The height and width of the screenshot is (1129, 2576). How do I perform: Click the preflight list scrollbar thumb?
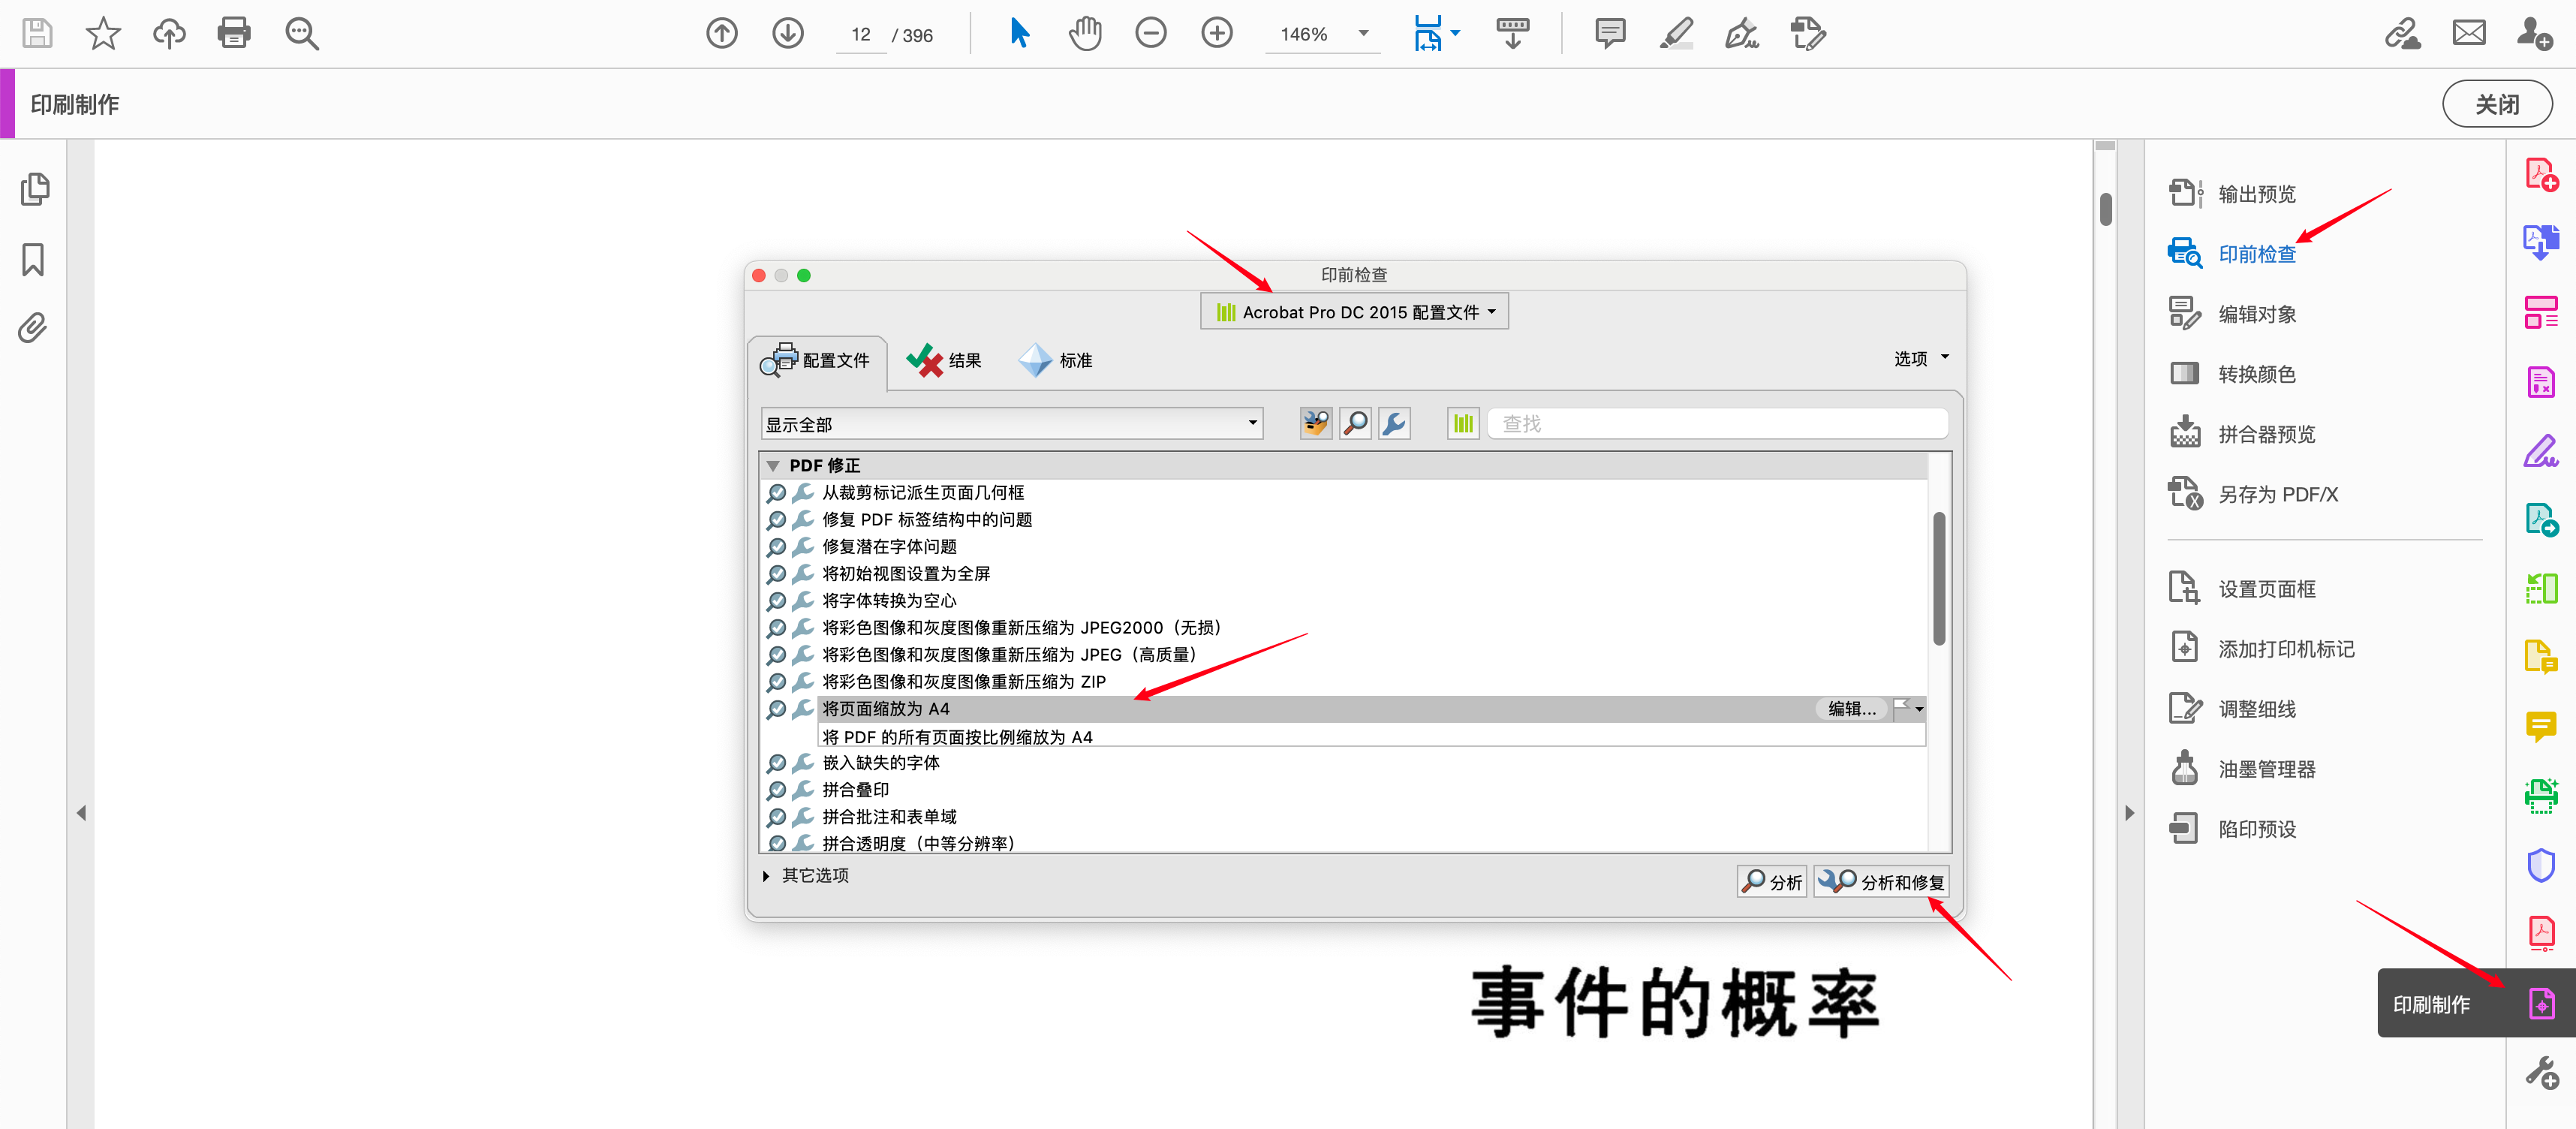1939,578
